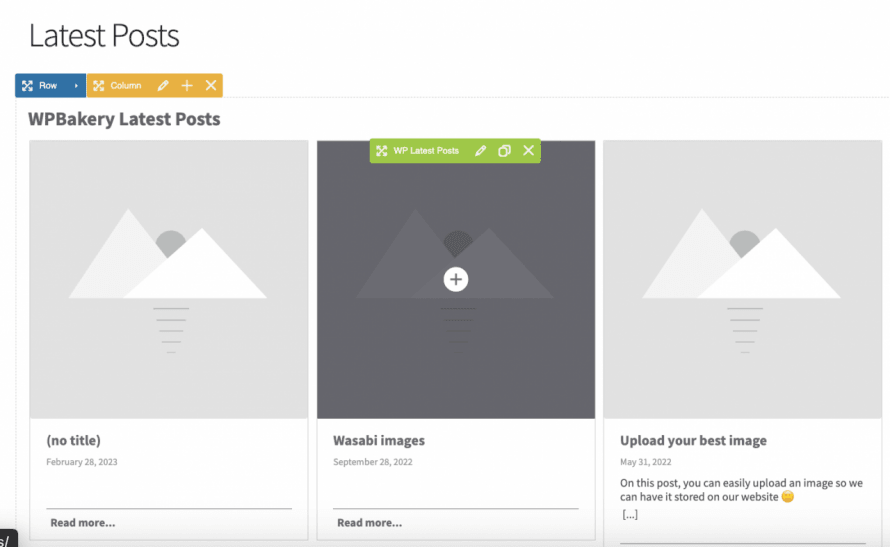Clone the WP Latest Posts element
This screenshot has height=547, width=890.
coord(504,151)
